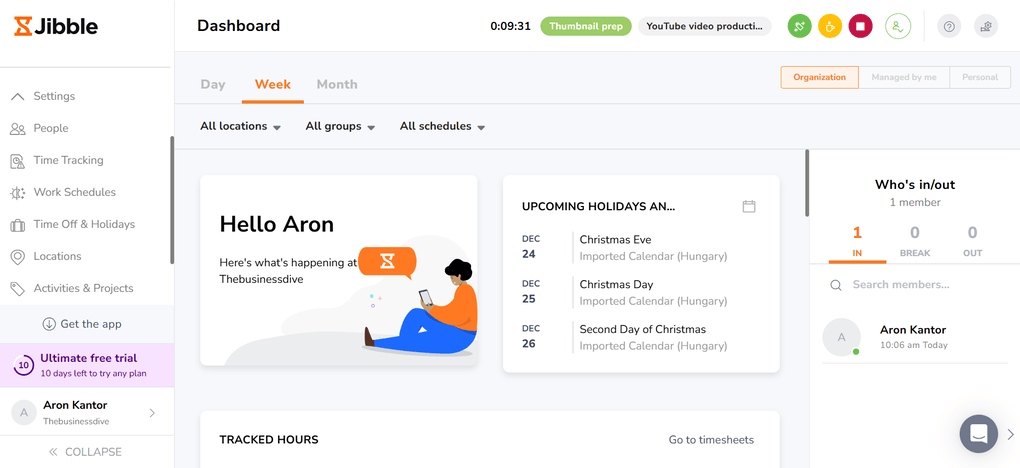The height and width of the screenshot is (468, 1020).
Task: Expand the Aron Kantor account chevron
Action: tap(152, 413)
